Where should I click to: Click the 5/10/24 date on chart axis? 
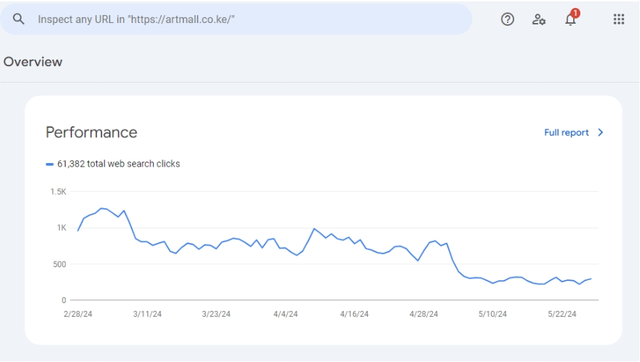[x=493, y=314]
